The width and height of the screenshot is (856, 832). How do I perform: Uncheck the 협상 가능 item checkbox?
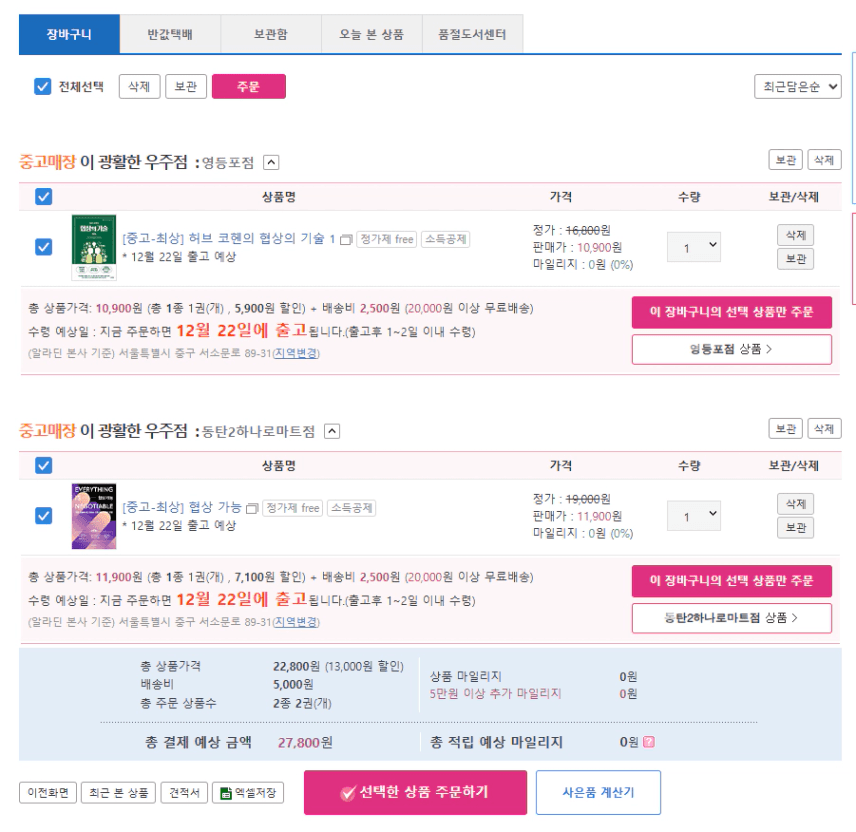click(x=43, y=516)
